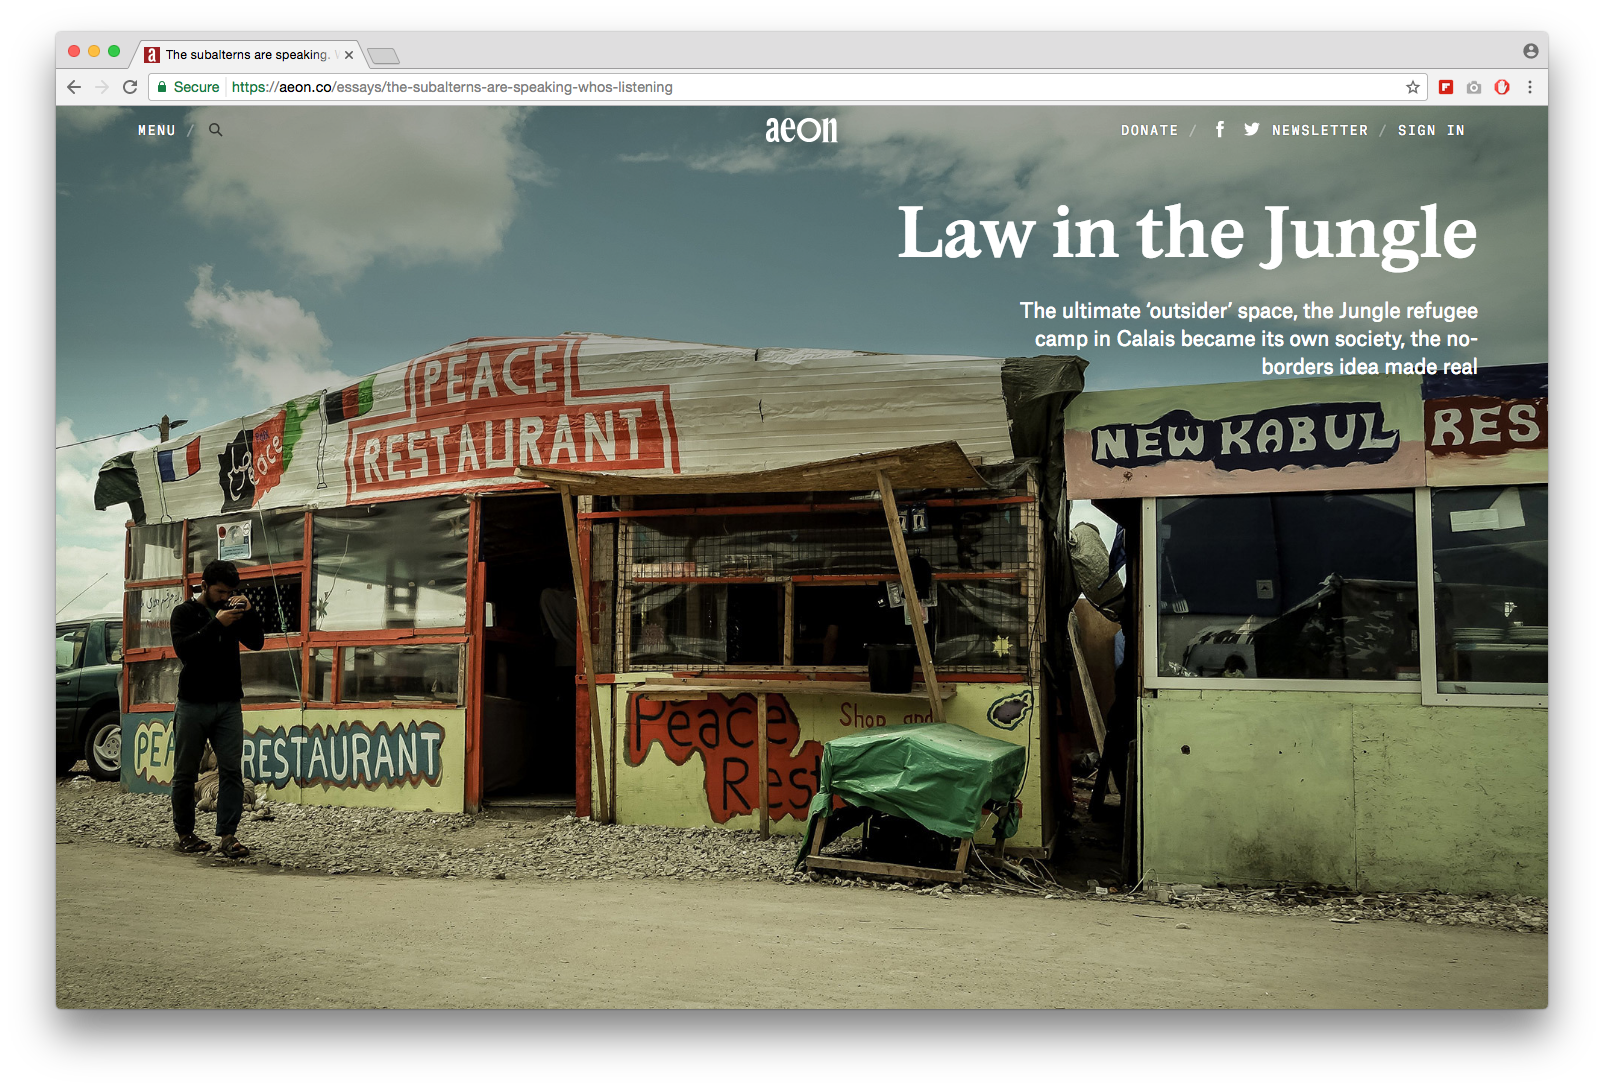Visit Aeon's Facebook page icon
1604x1089 pixels.
pos(1220,129)
